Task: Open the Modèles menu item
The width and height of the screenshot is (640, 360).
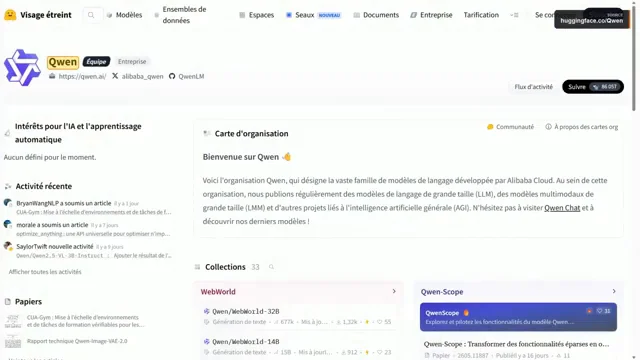Action: point(124,15)
